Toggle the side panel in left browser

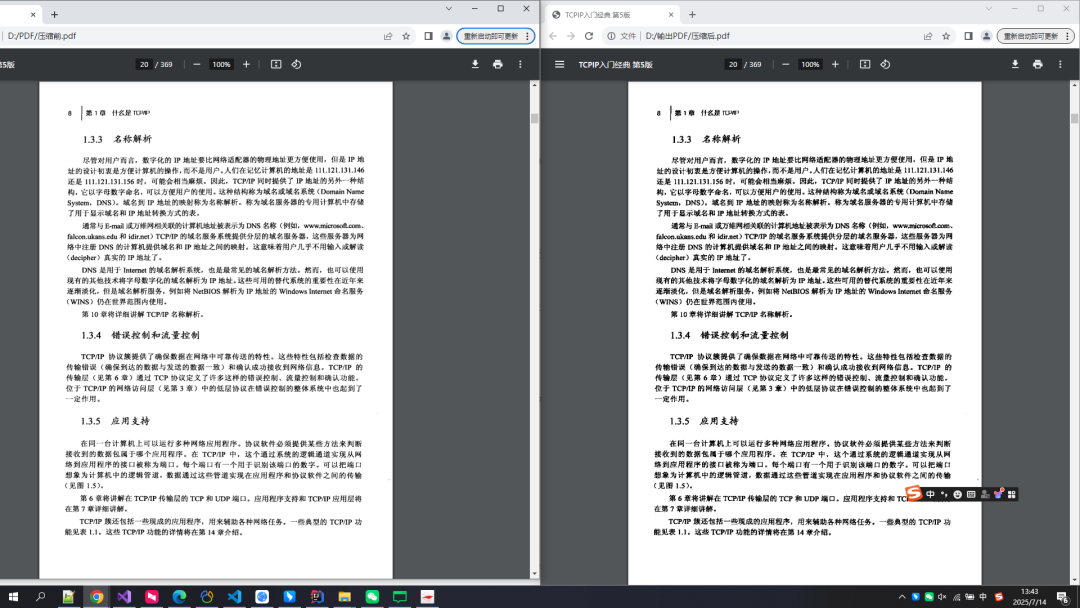tap(428, 36)
